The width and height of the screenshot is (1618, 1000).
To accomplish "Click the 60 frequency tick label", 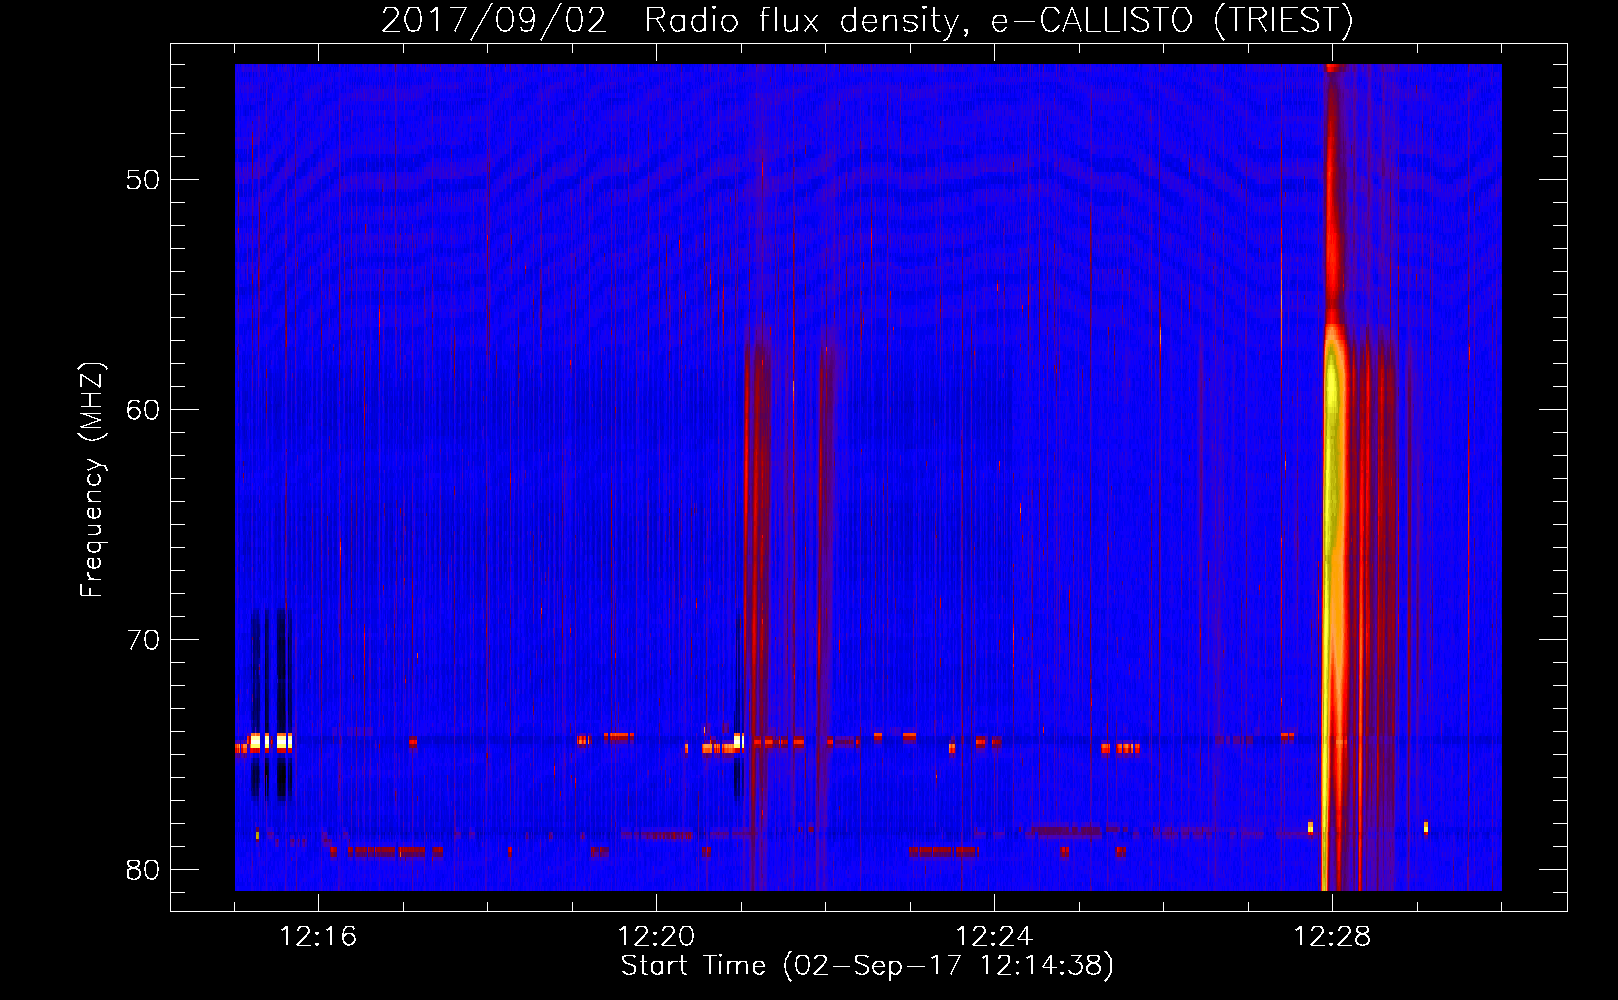I will tap(144, 410).
